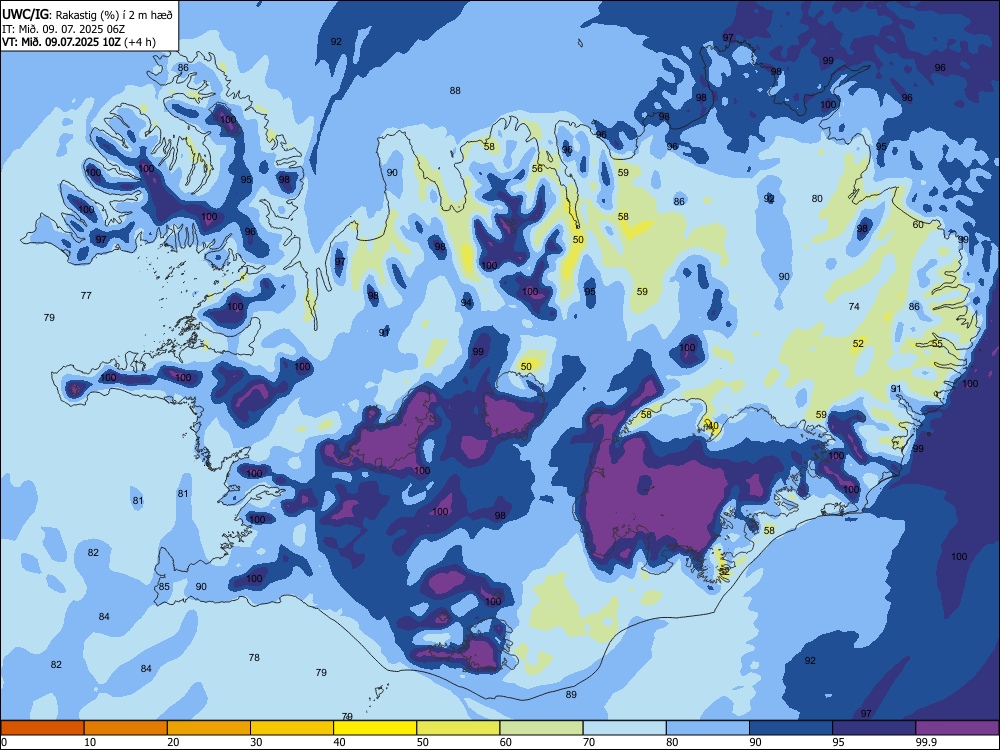Screen dimensions: 1000x750
Task: Click the 'UWC/IG: Rakastig (%) í 2 m hæð' title
Action: tap(87, 14)
